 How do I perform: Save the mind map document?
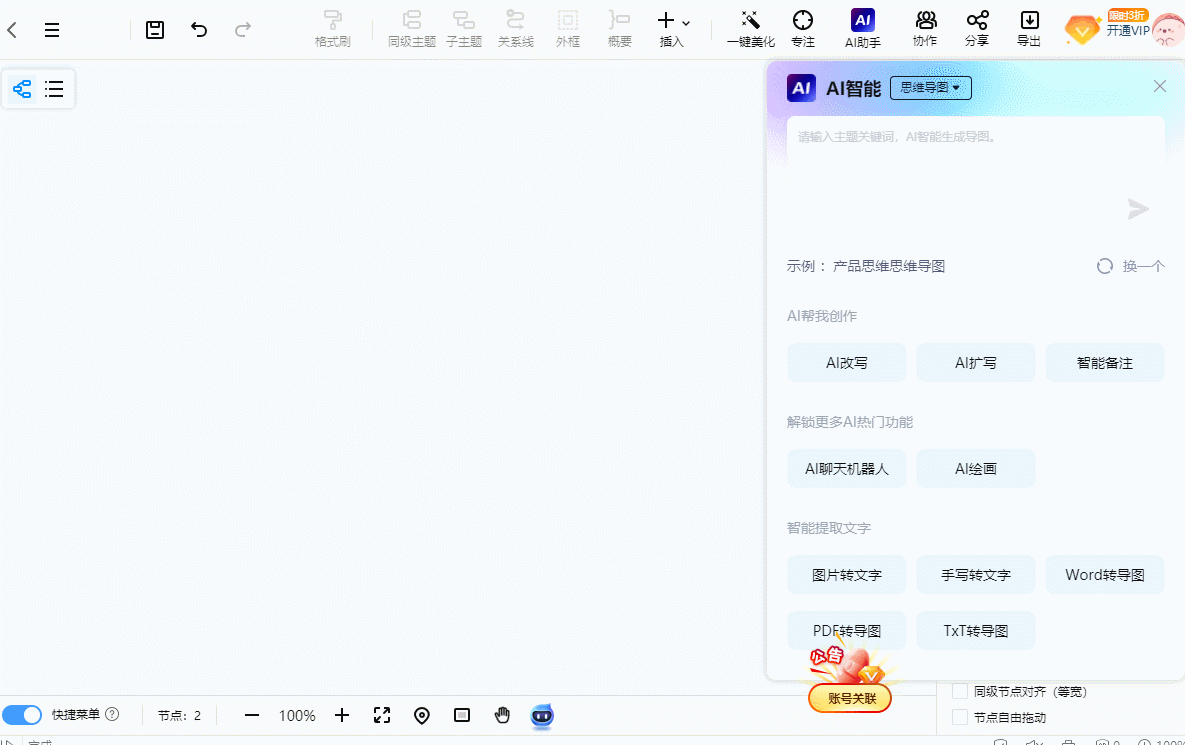(155, 30)
